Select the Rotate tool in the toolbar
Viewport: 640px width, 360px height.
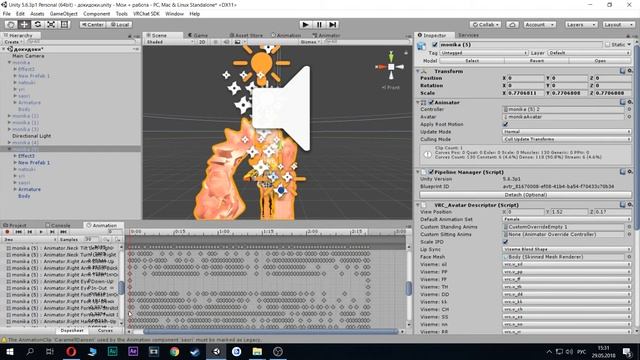[38, 24]
